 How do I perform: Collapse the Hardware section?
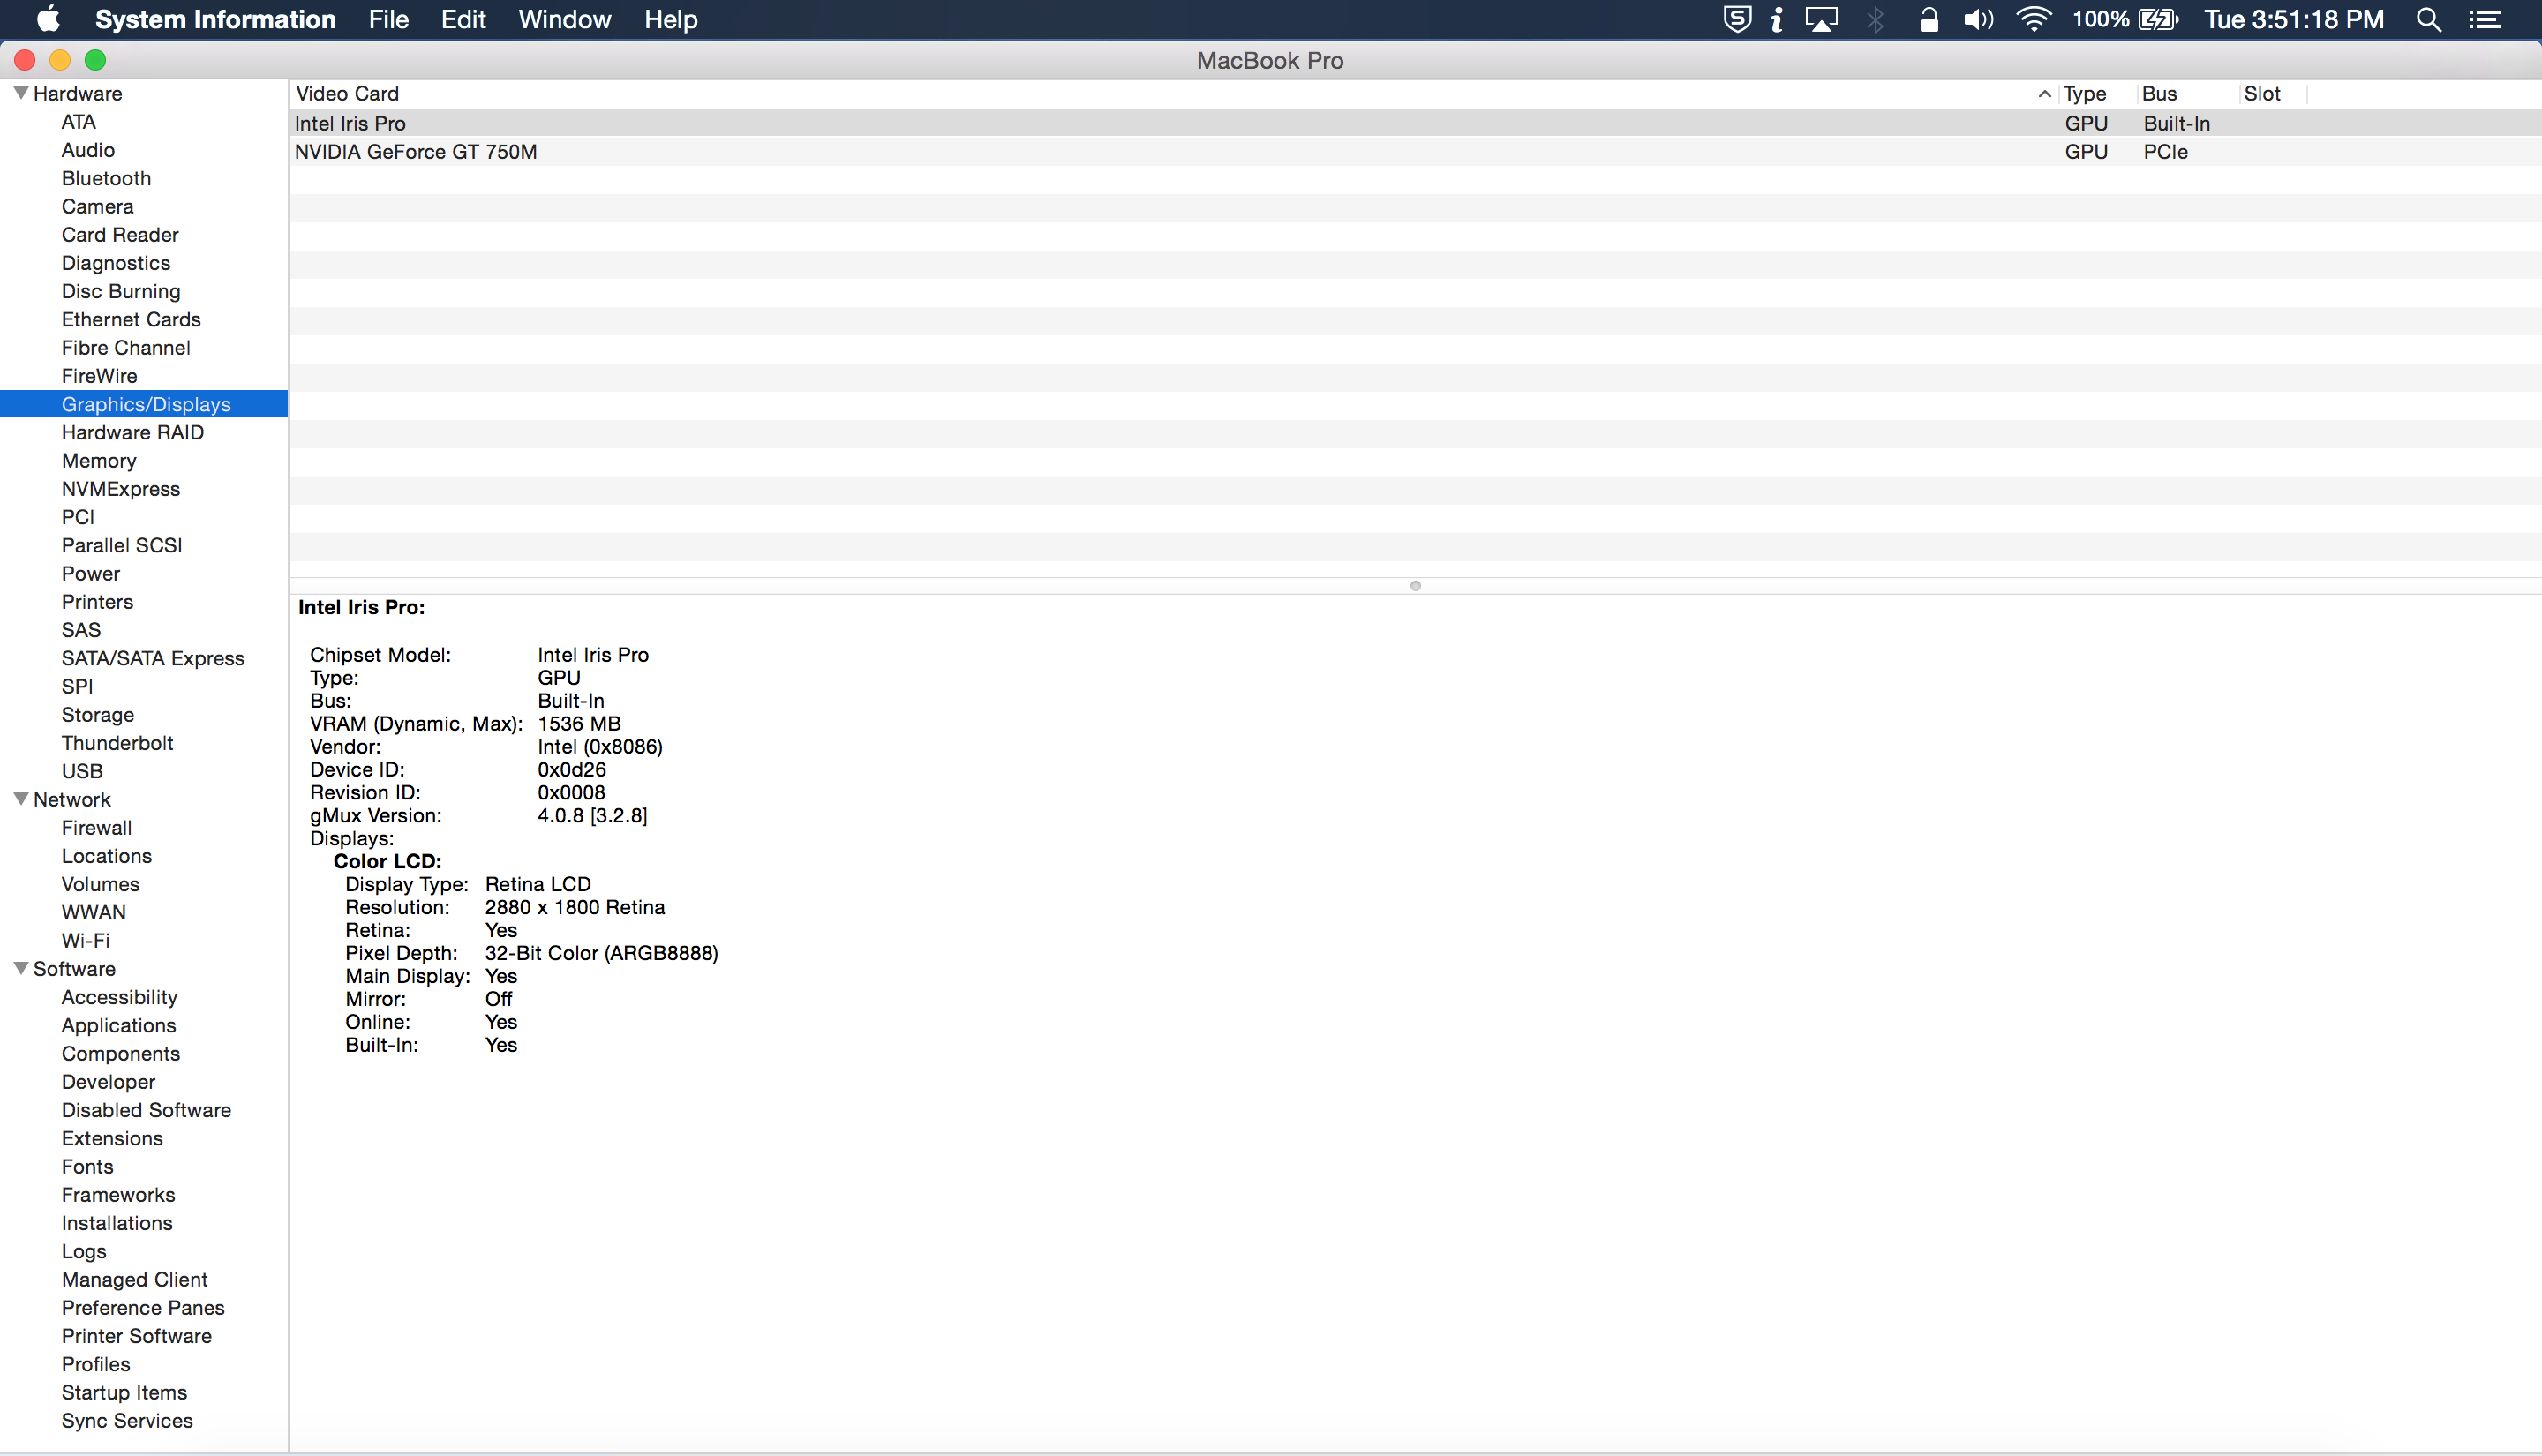click(x=20, y=93)
